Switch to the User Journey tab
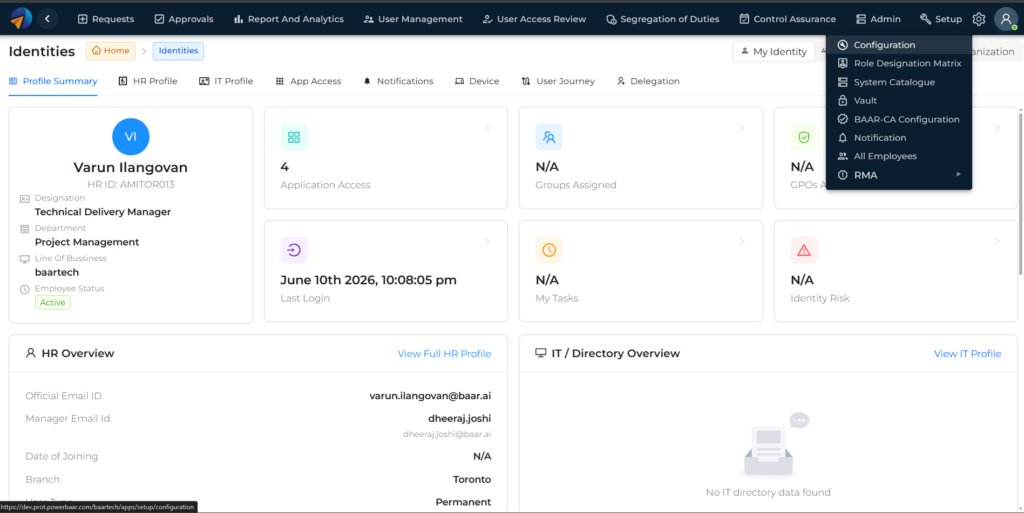The image size is (1024, 513). coord(558,81)
